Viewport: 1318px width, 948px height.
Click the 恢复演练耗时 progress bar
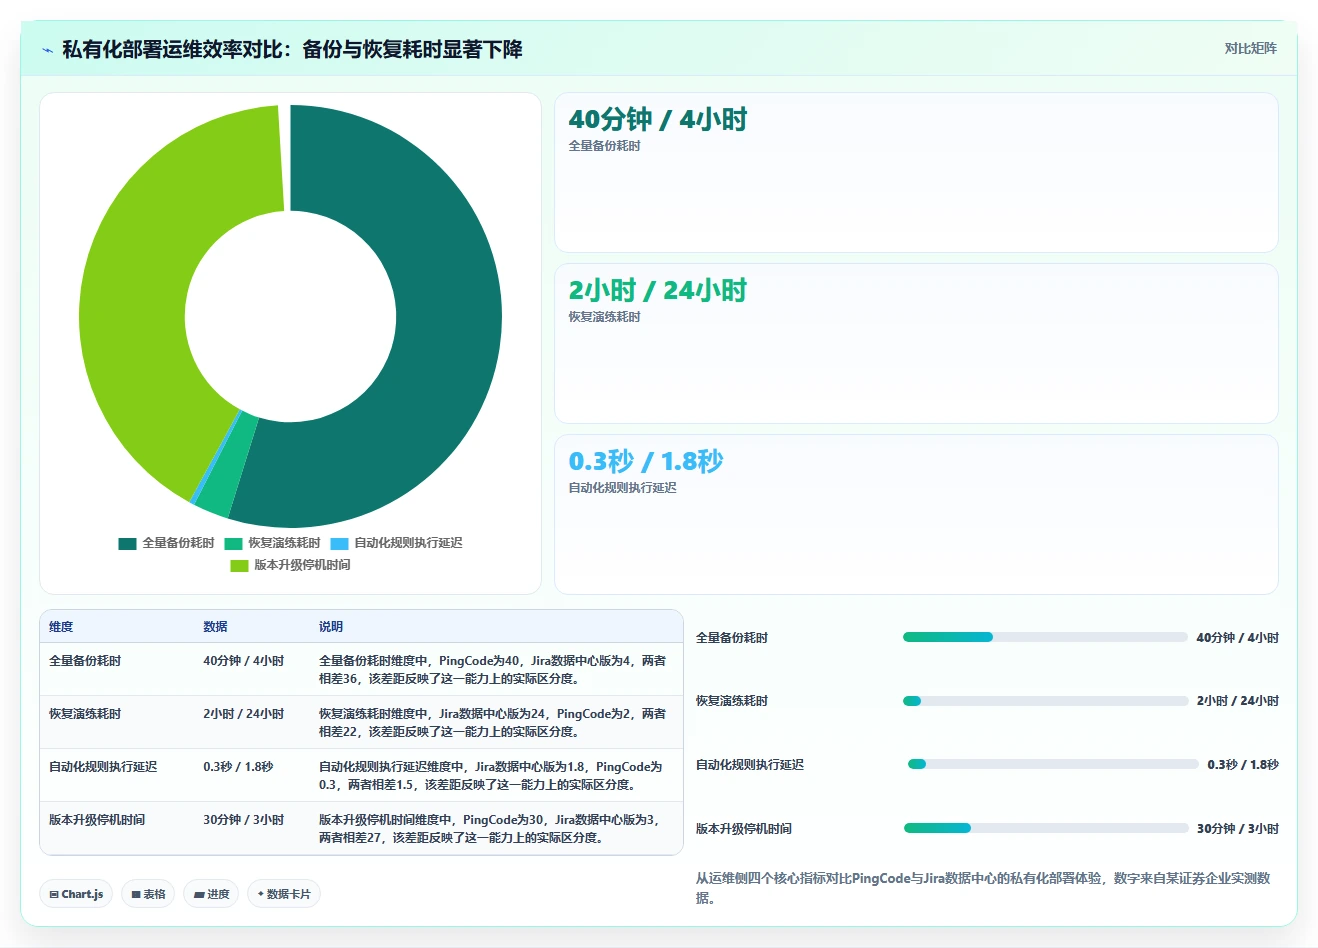(x=1045, y=701)
